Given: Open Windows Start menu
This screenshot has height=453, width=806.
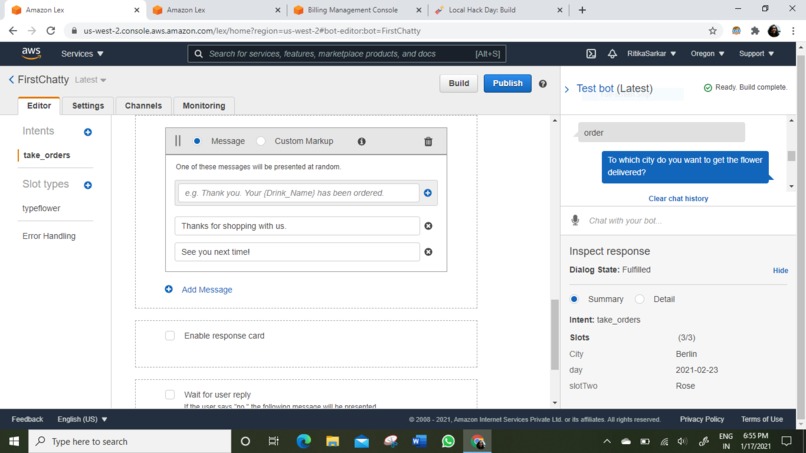Looking at the screenshot, I should [14, 441].
